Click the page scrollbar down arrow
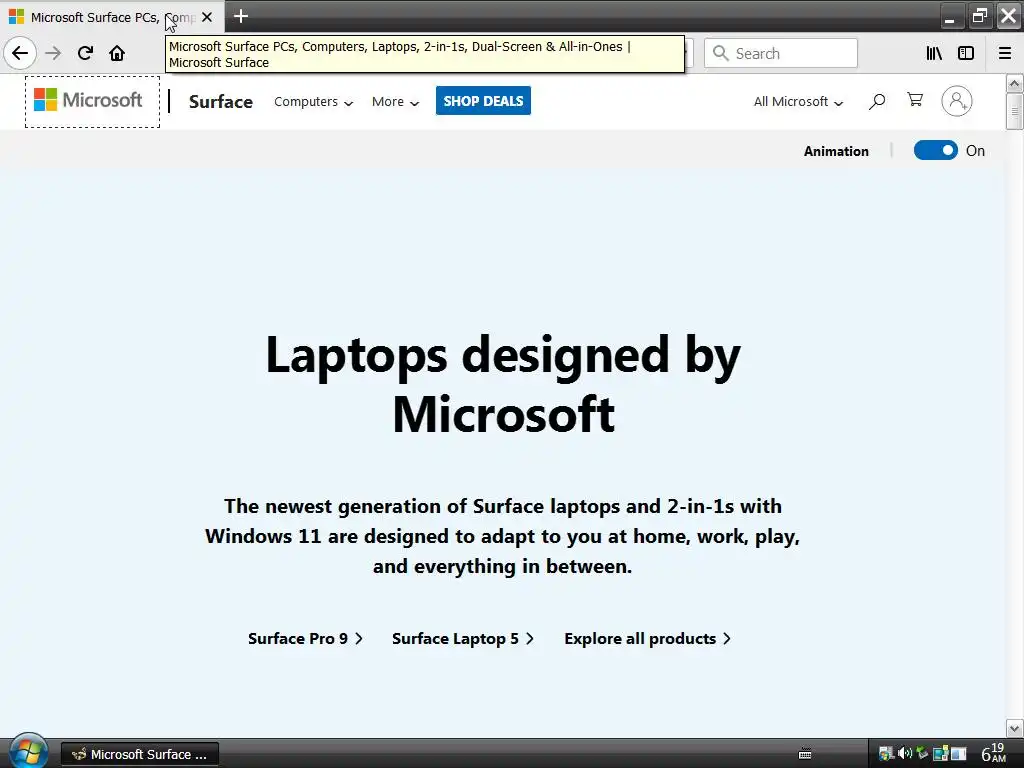 click(x=1014, y=728)
